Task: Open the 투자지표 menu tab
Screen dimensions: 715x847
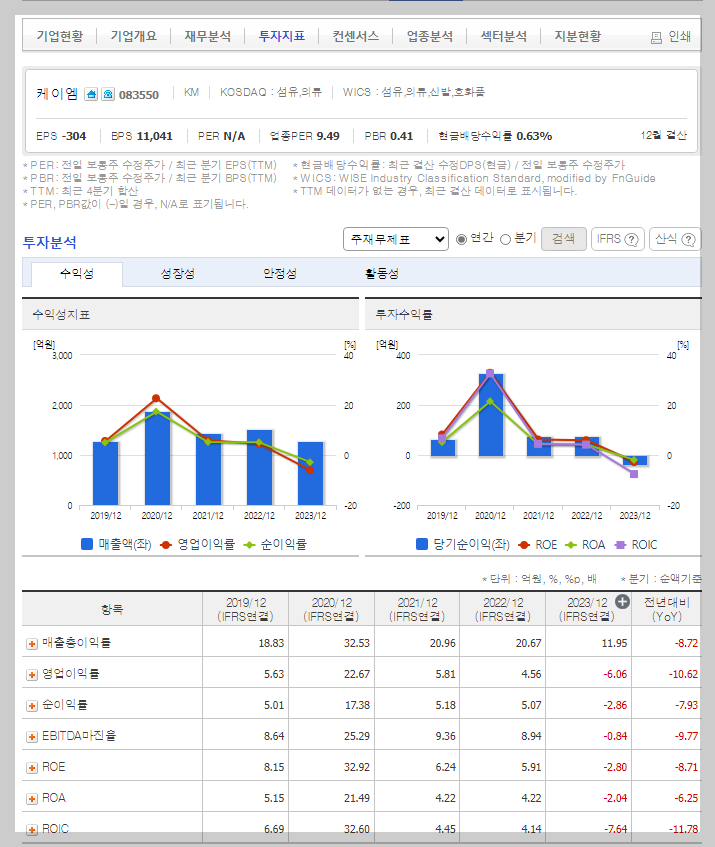Action: coord(281,36)
